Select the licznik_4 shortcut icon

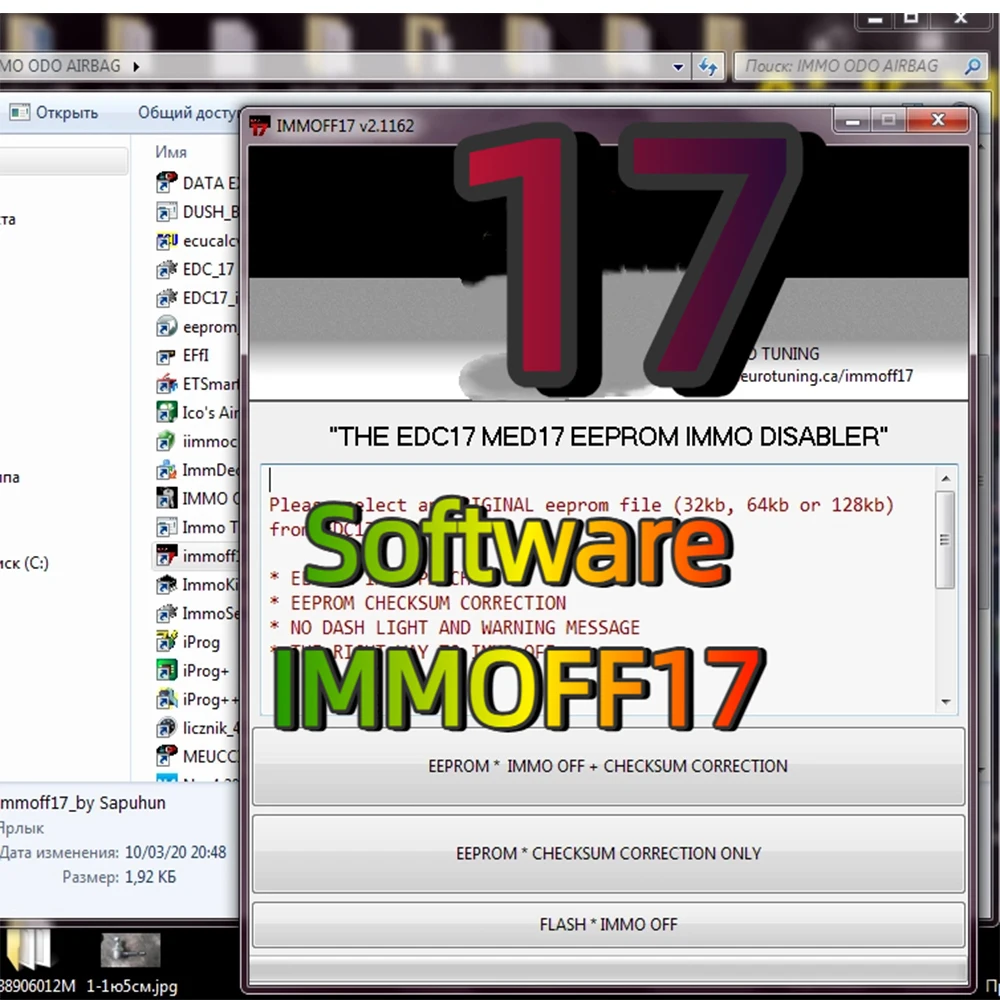[x=166, y=728]
